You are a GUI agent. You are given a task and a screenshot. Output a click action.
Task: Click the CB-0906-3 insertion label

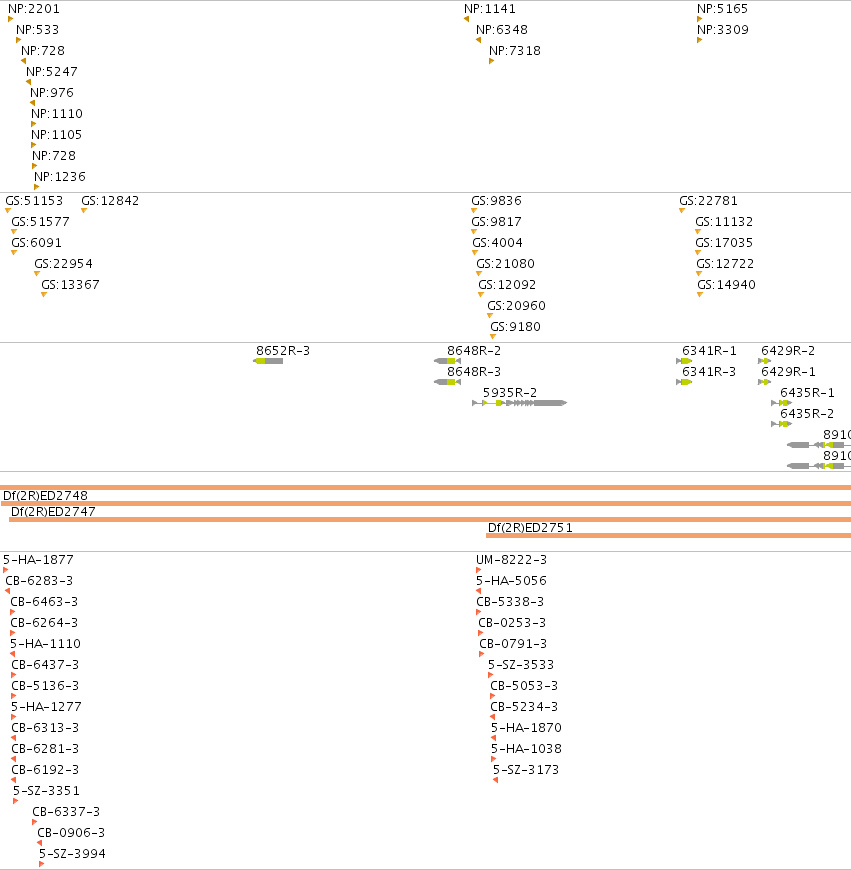[x=72, y=833]
